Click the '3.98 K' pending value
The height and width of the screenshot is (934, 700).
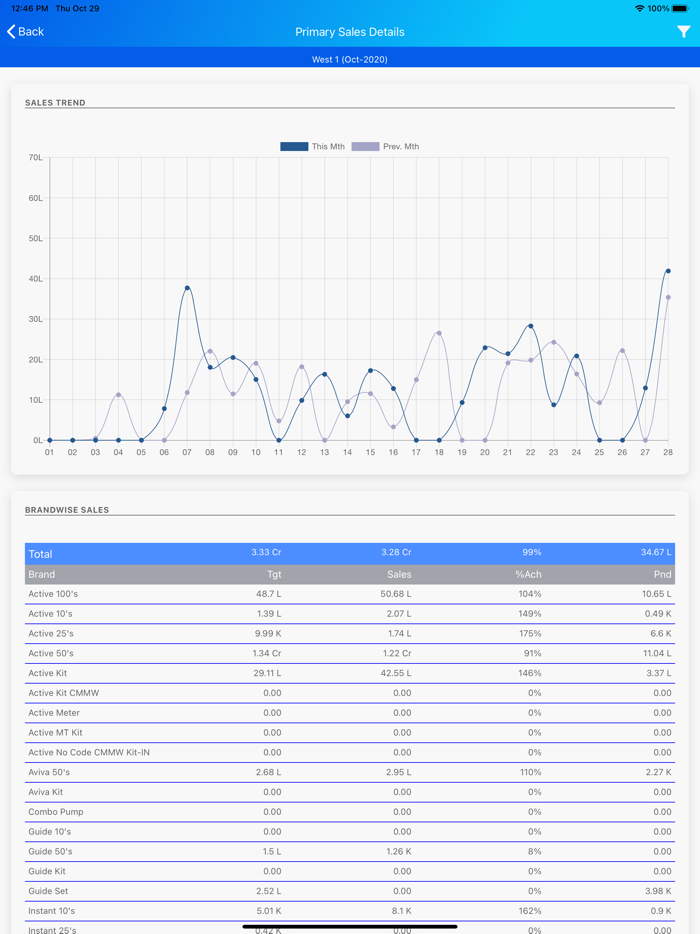pyautogui.click(x=658, y=891)
